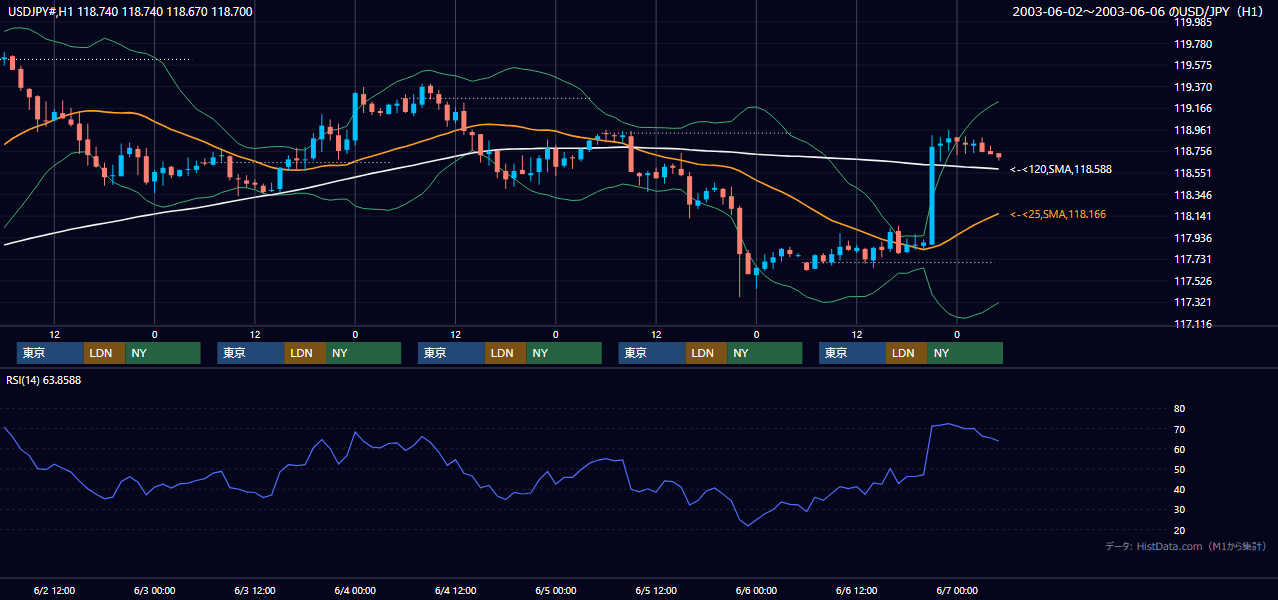Select the 119.780 price axis label

coord(1193,44)
